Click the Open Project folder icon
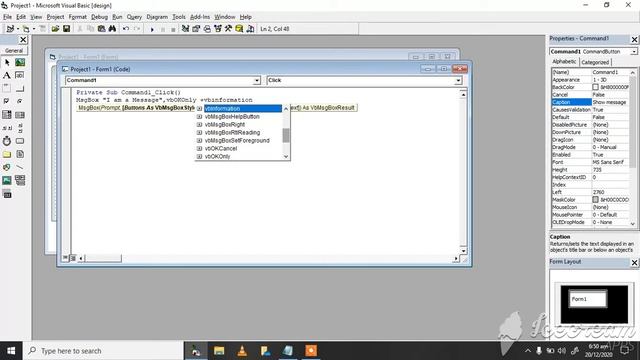640x360 pixels. tap(55, 29)
